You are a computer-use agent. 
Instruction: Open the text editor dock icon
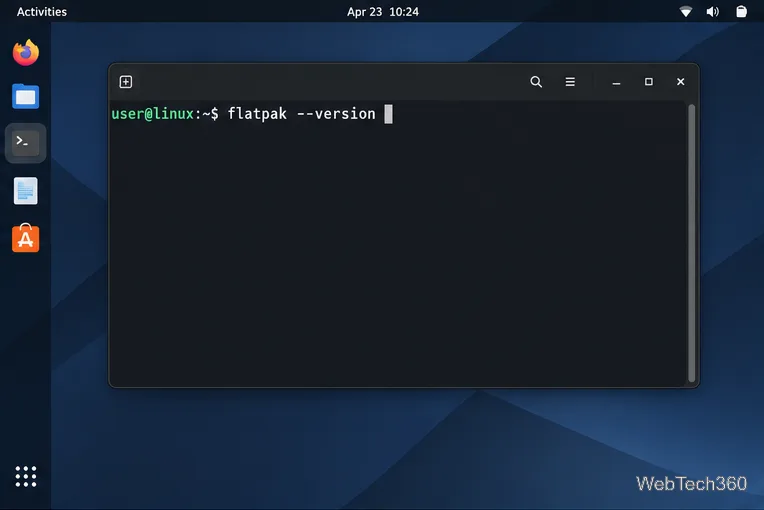[26, 190]
